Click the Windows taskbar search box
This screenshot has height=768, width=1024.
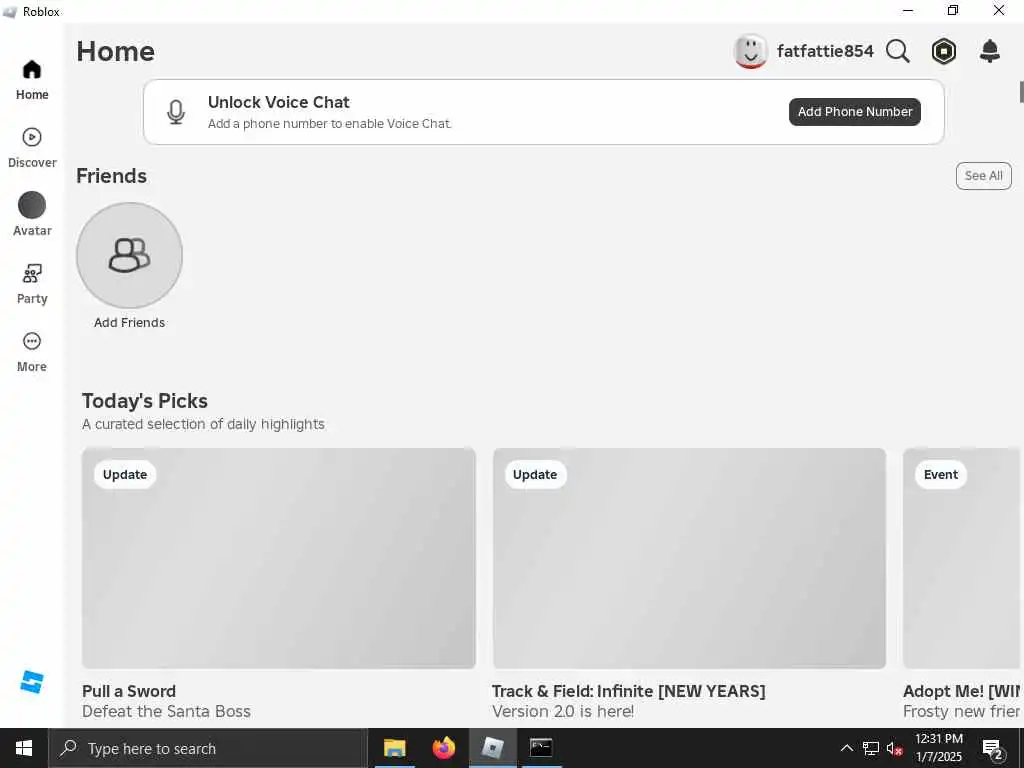coord(208,748)
